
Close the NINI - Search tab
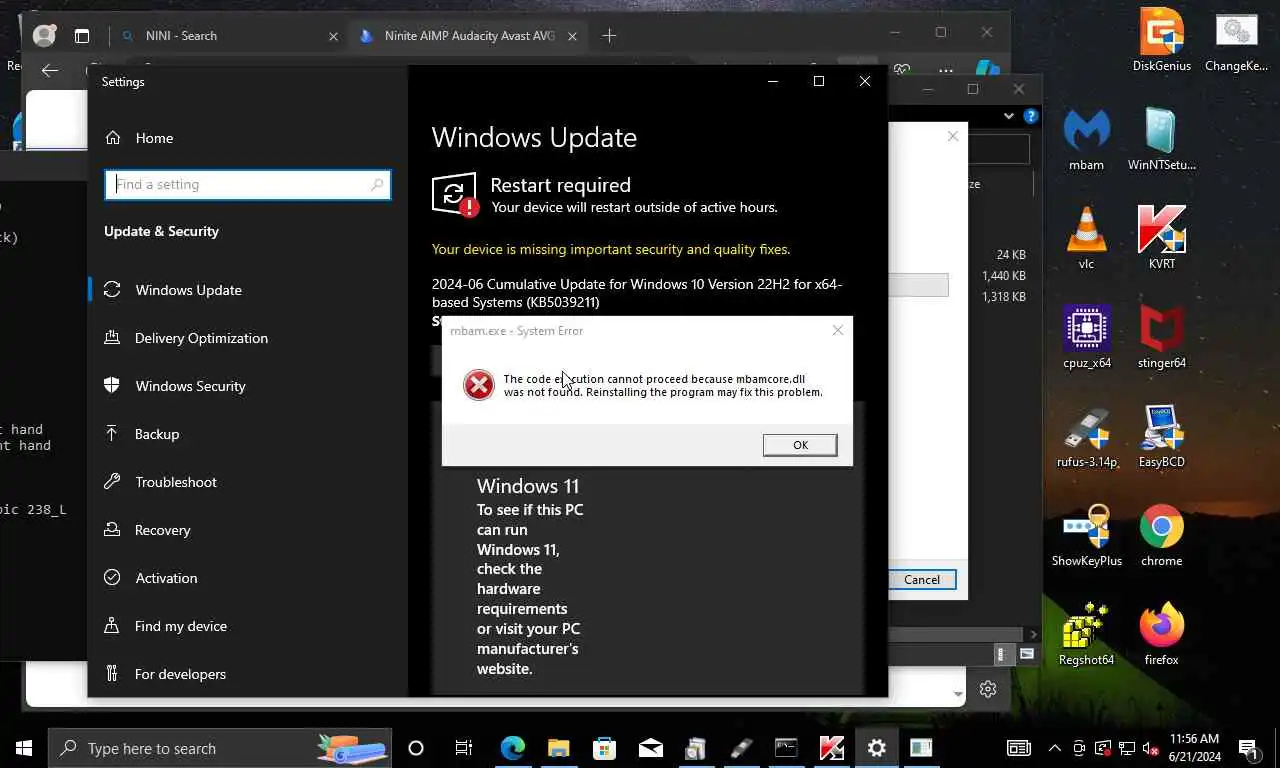click(333, 36)
